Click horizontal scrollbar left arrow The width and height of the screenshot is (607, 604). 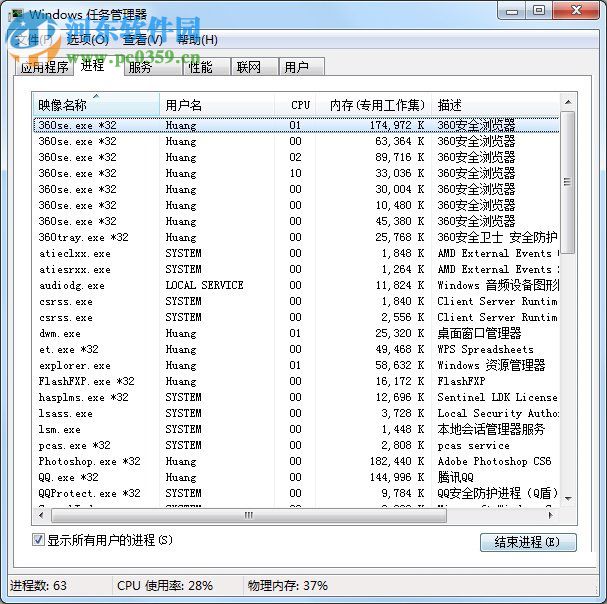[41, 515]
